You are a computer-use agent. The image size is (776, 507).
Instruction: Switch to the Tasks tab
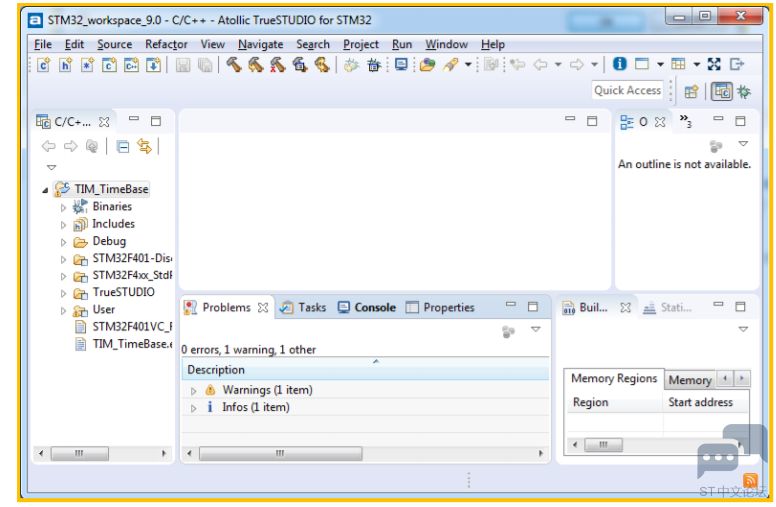pos(303,307)
